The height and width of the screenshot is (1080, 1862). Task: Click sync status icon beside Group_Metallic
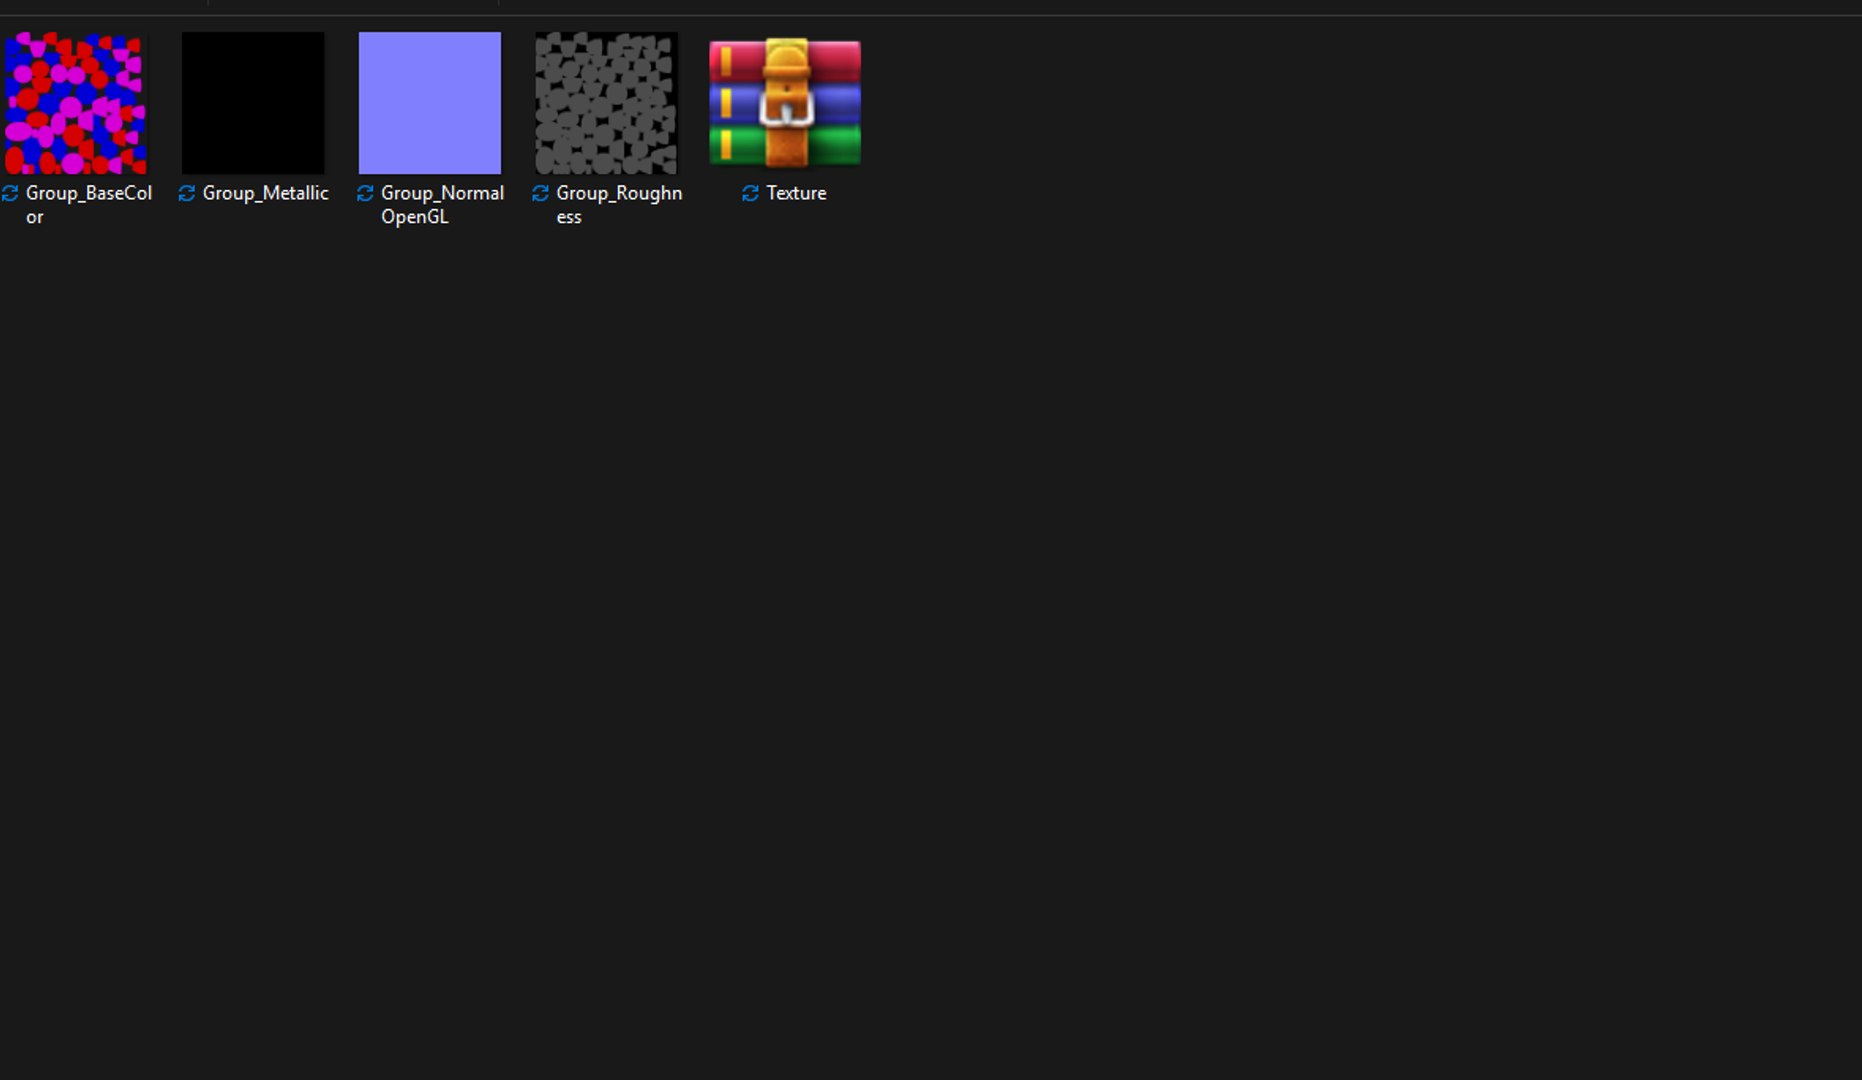click(187, 193)
